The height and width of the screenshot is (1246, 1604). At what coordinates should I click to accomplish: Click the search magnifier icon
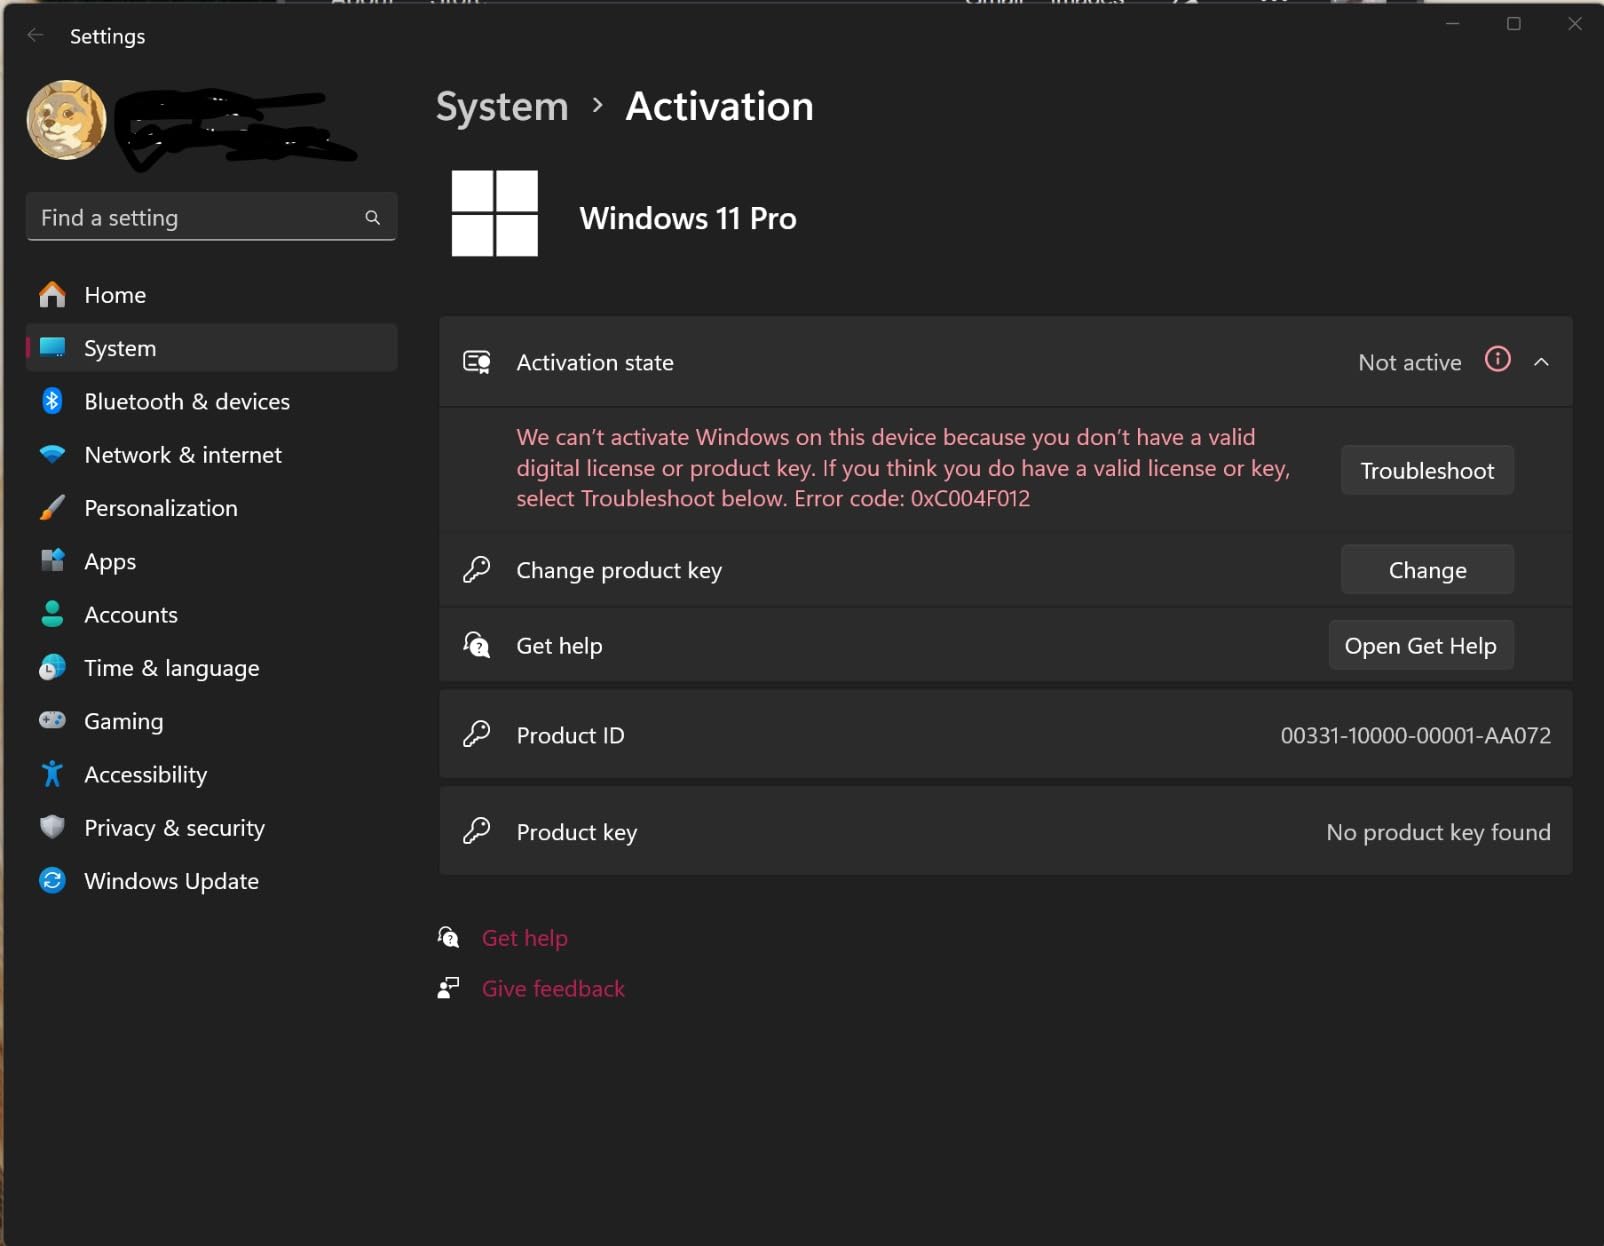click(372, 217)
